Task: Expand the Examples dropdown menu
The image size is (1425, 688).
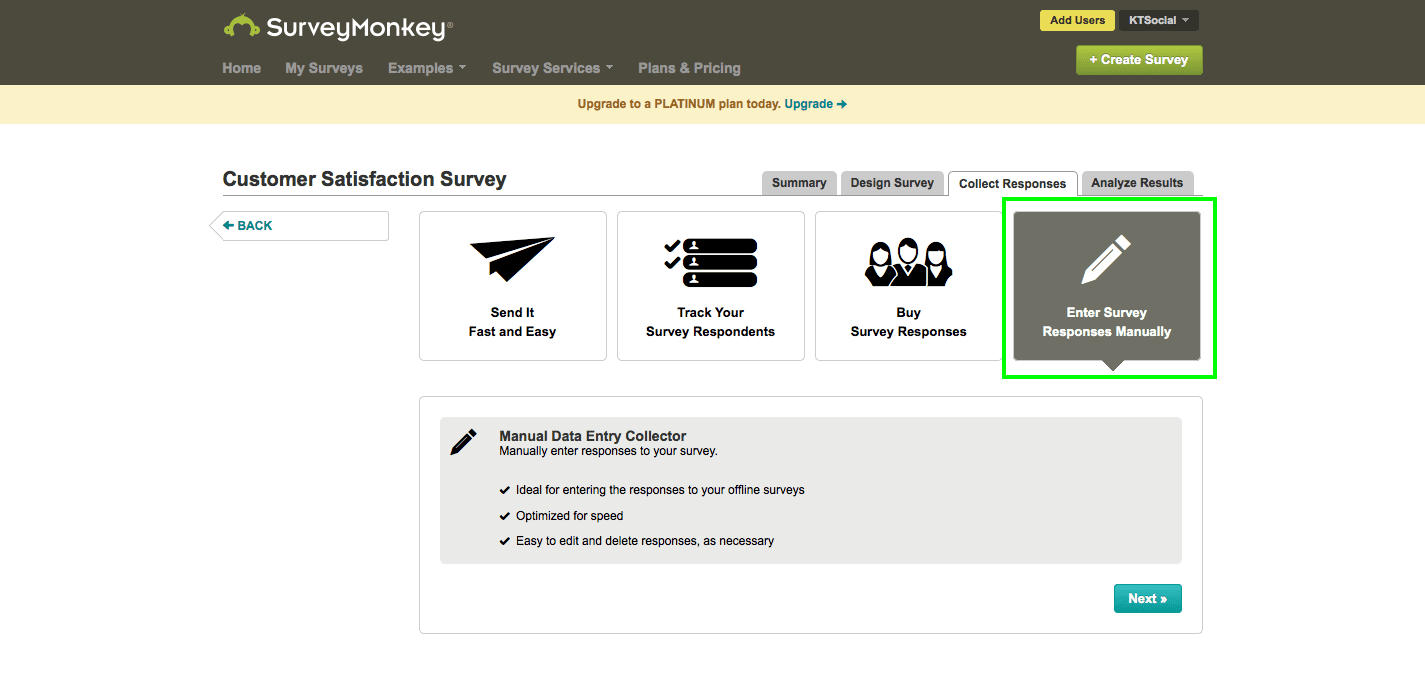Action: pyautogui.click(x=427, y=68)
